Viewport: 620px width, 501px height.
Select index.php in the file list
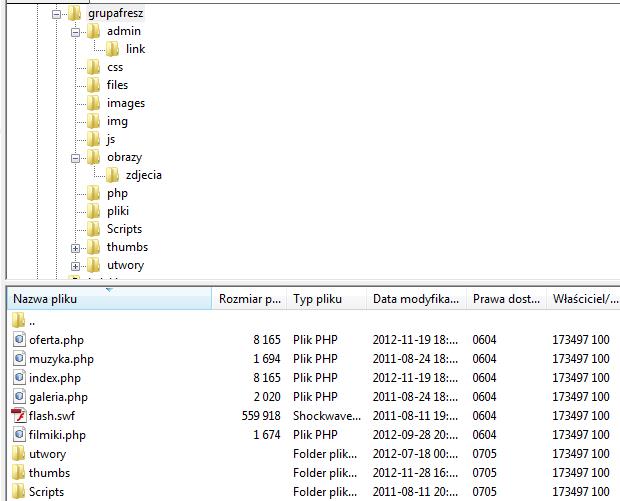pyautogui.click(x=55, y=378)
